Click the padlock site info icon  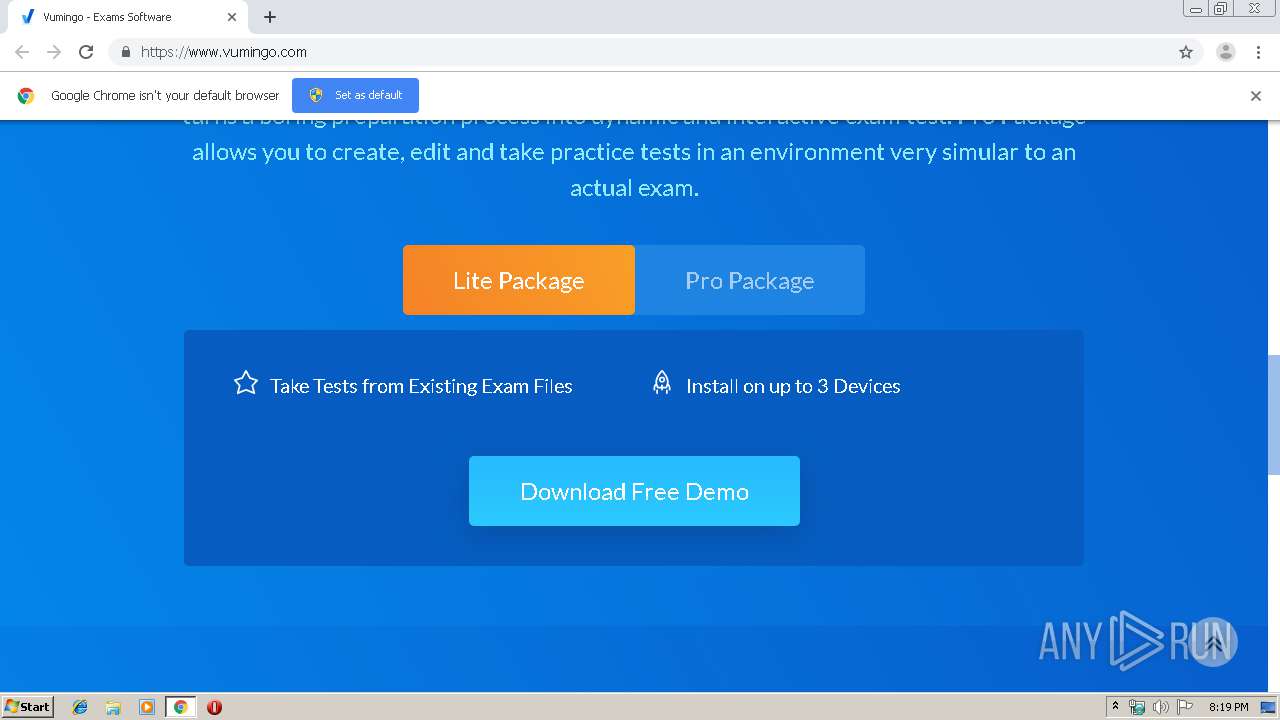click(x=125, y=52)
